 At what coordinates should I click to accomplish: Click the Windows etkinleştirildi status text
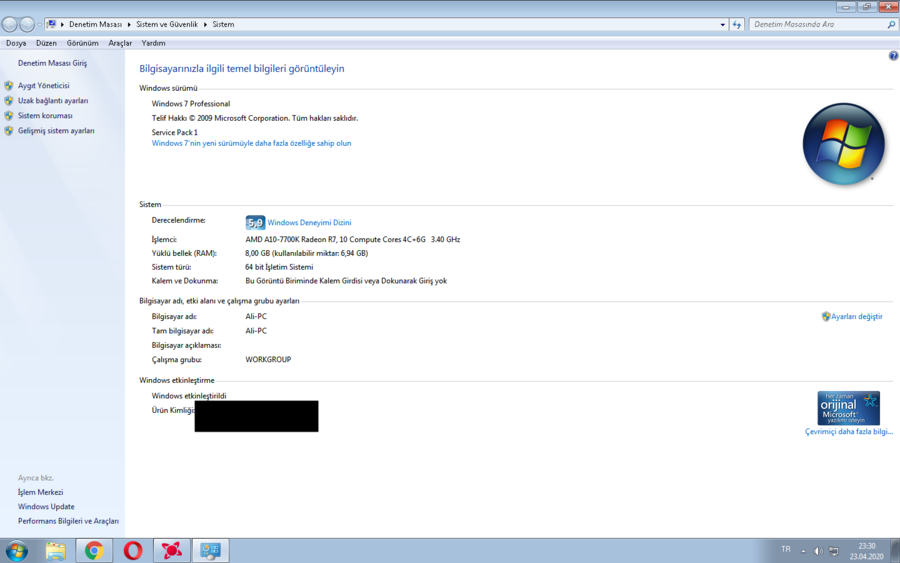189,396
